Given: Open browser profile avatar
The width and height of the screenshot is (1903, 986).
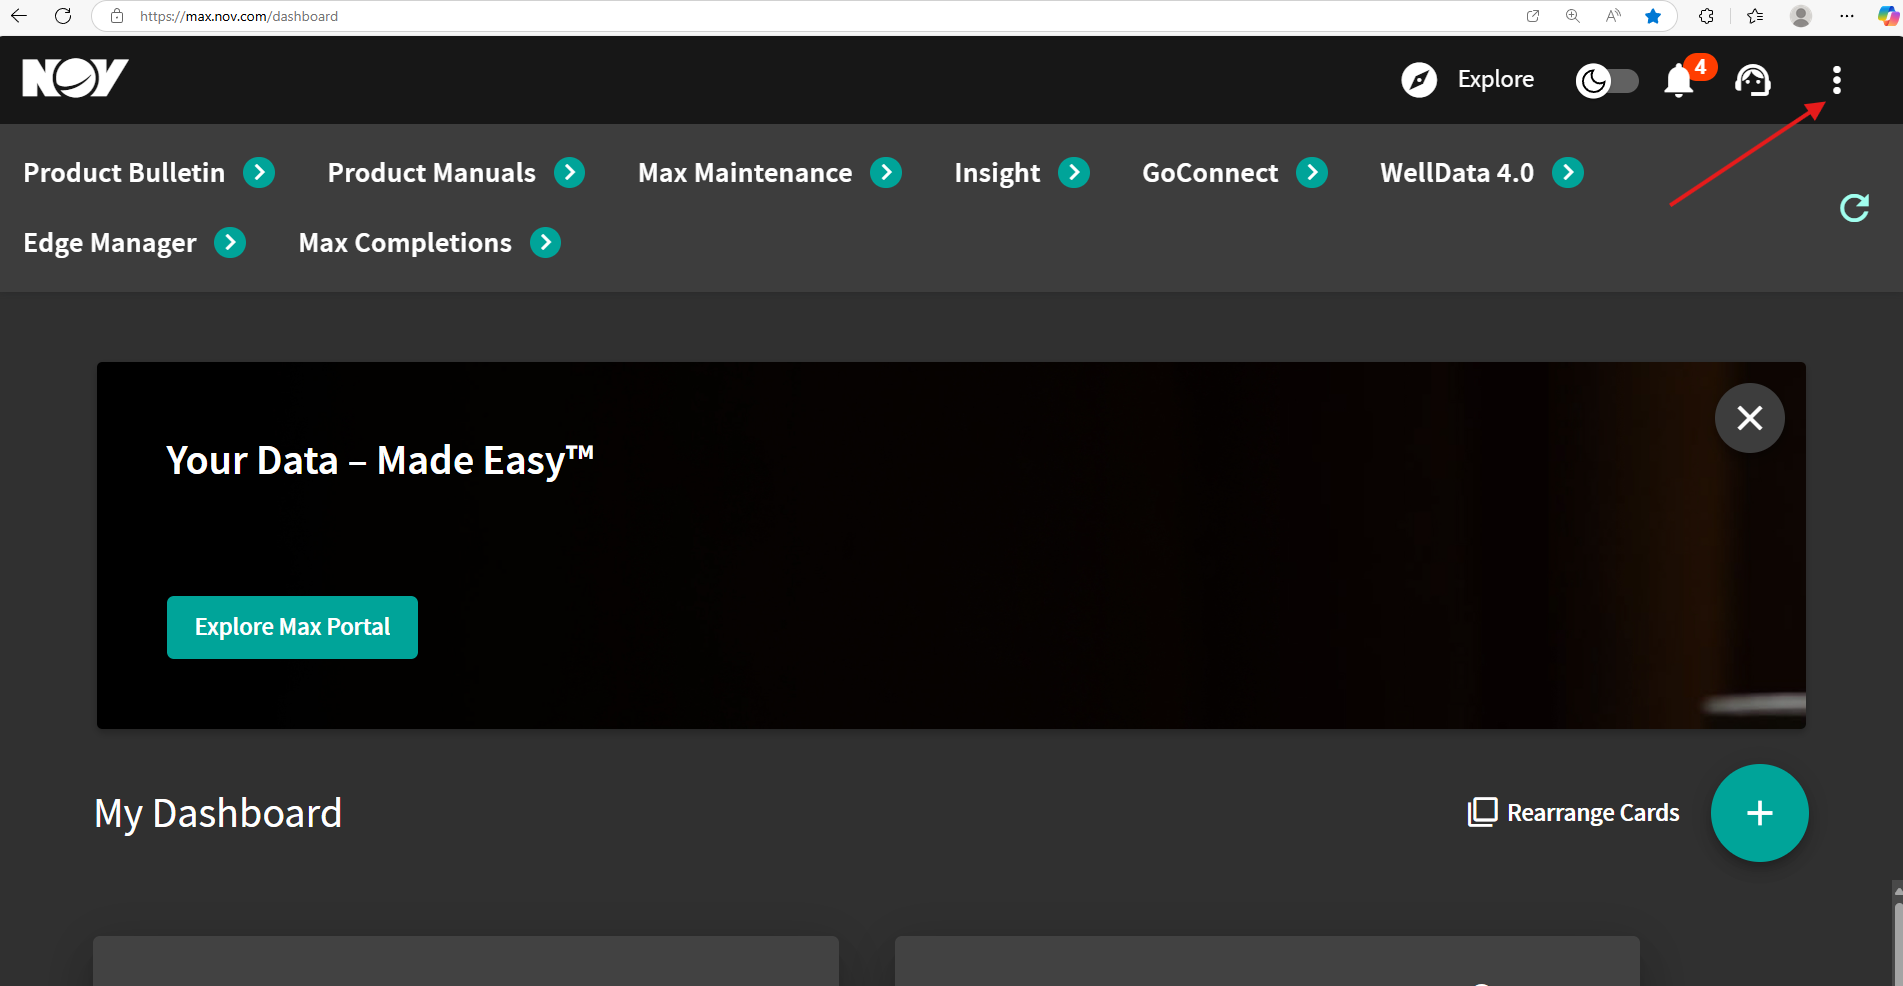Looking at the screenshot, I should pyautogui.click(x=1801, y=16).
